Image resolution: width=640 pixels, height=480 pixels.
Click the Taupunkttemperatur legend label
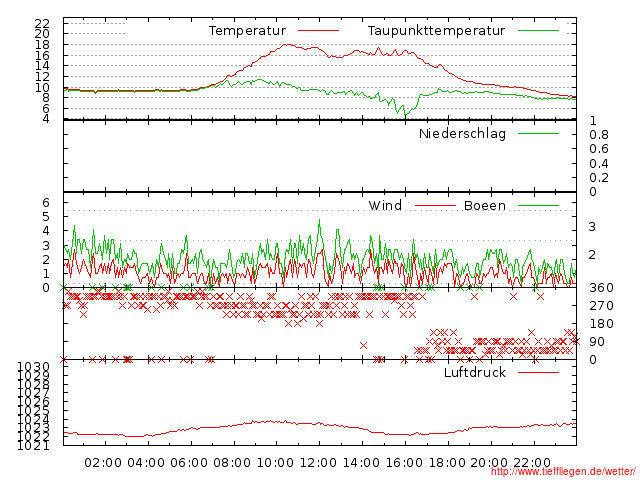click(436, 31)
